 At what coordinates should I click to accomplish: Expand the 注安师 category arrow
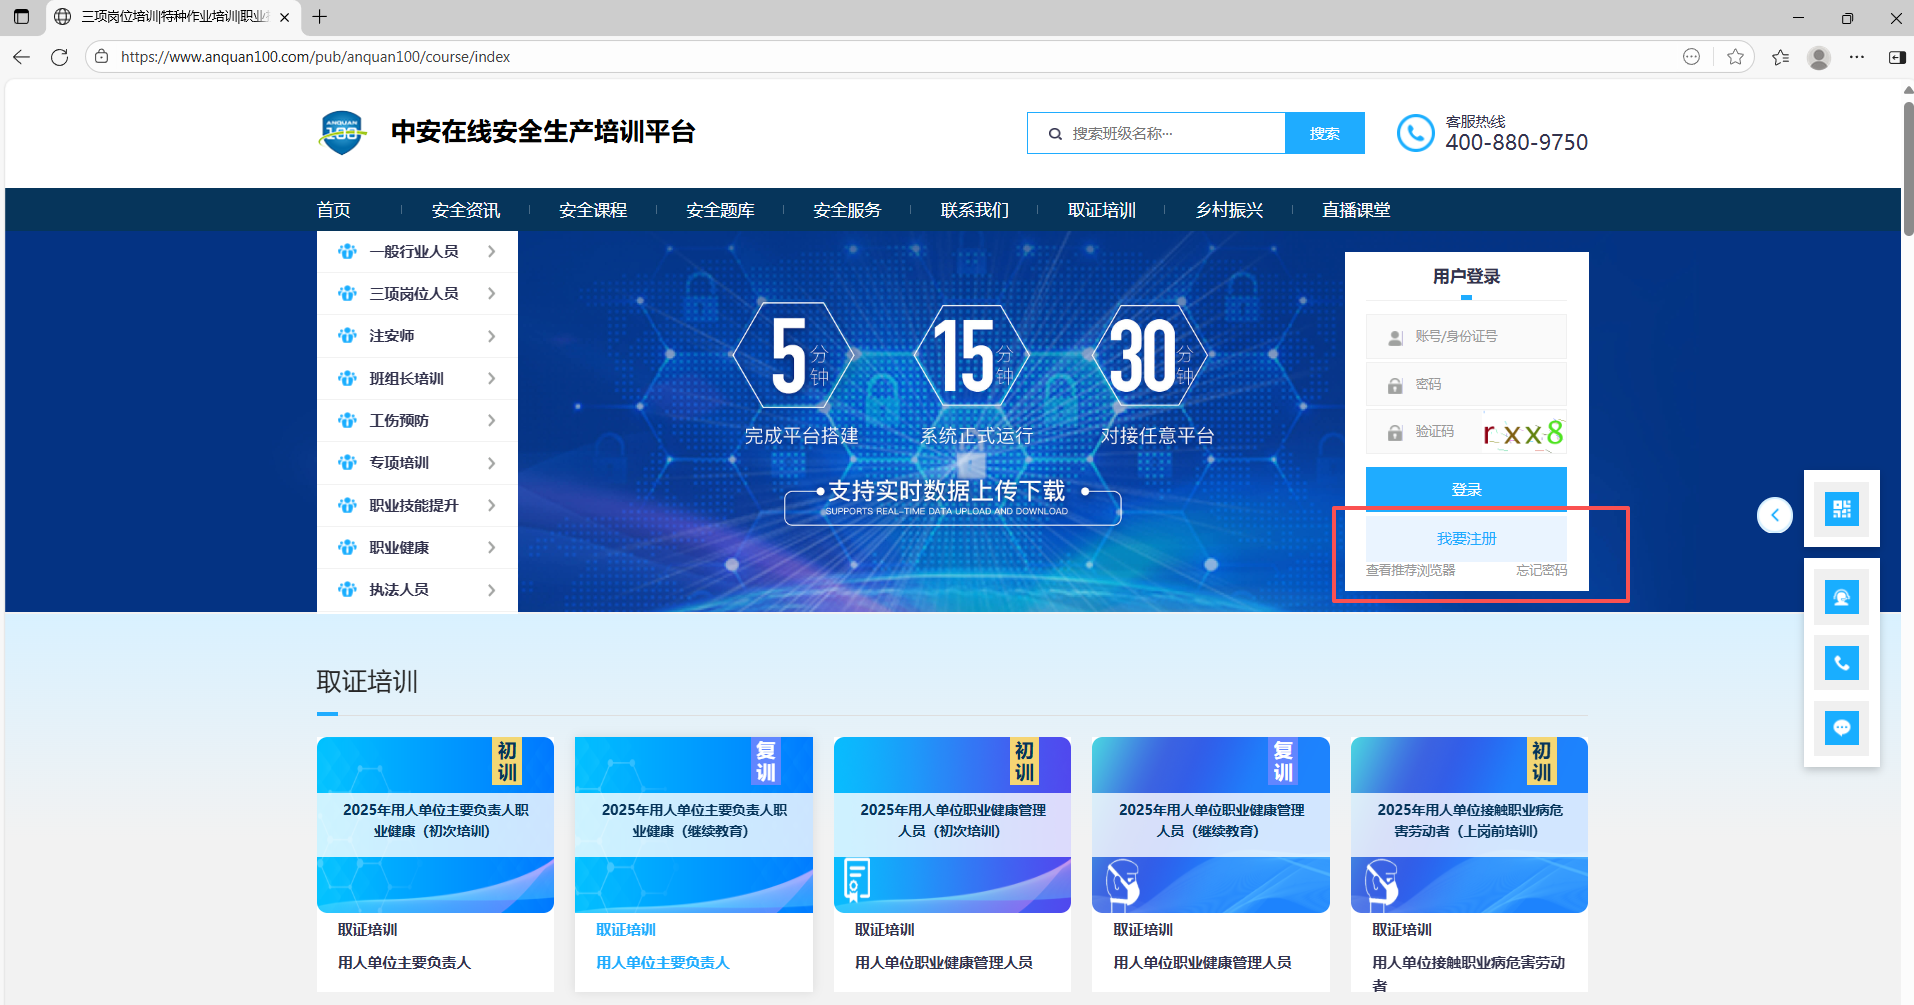pyautogui.click(x=491, y=336)
